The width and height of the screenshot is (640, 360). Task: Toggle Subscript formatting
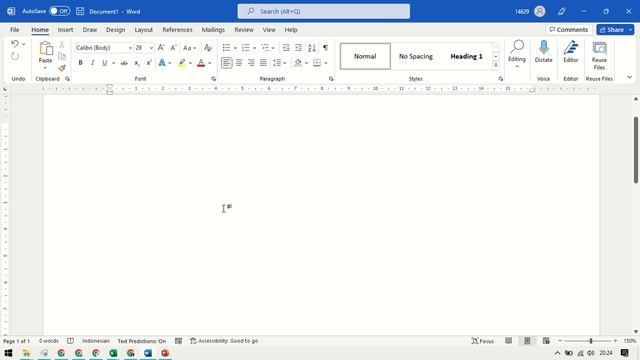(137, 63)
